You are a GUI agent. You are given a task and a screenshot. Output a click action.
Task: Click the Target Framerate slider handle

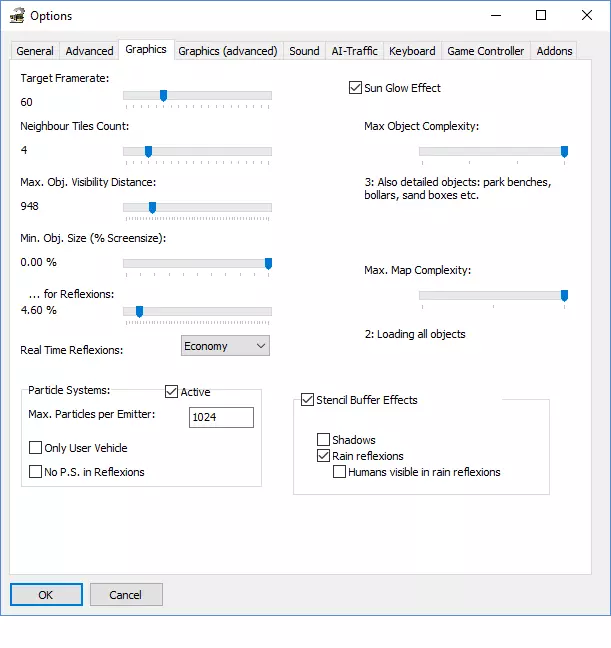[x=163, y=95]
